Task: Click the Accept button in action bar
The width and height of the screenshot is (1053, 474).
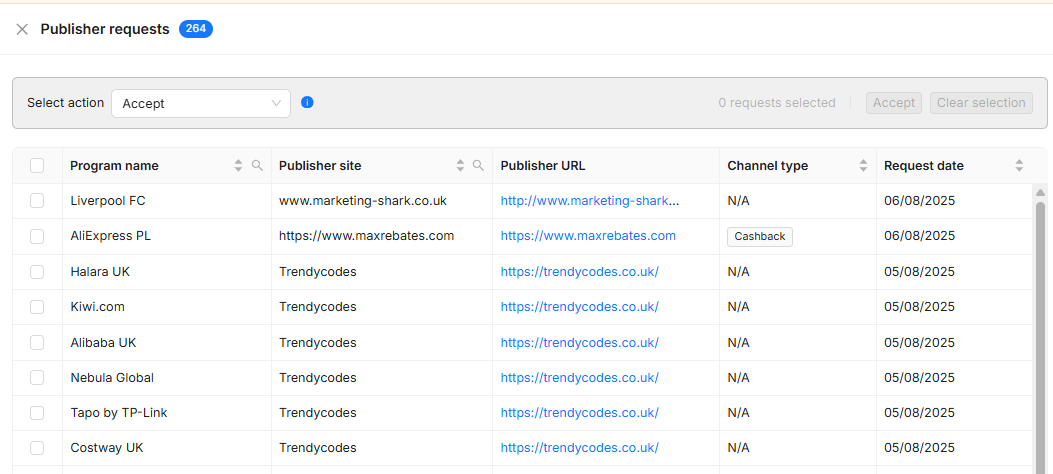Action: pos(893,103)
